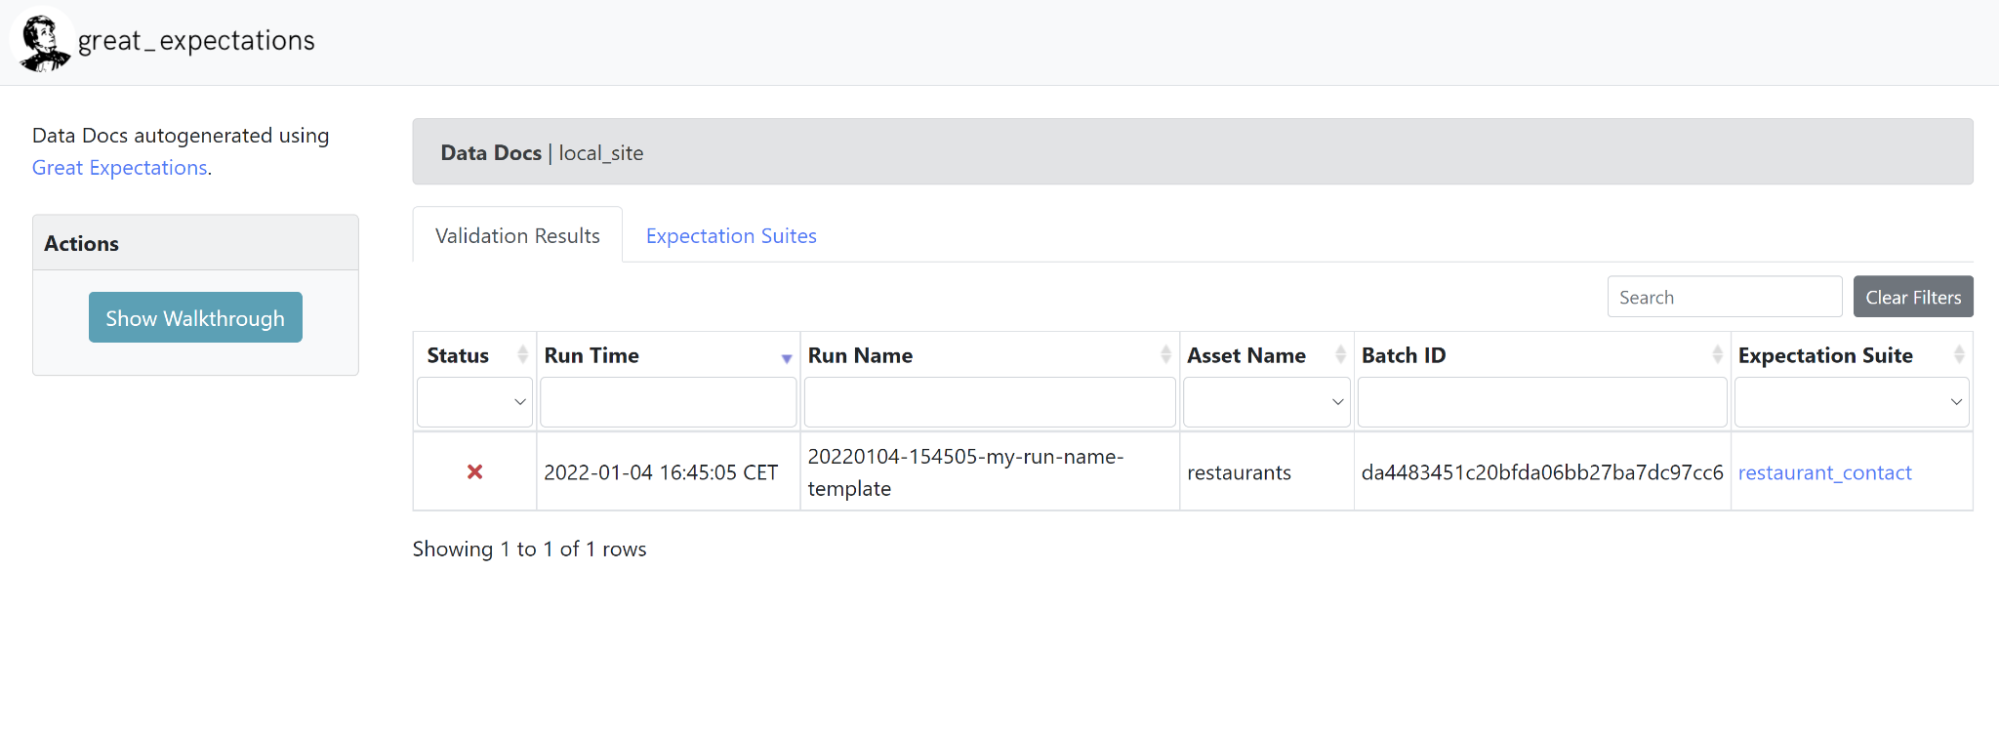Click the Run Time filter text box
This screenshot has height=747, width=1999.
(x=668, y=402)
